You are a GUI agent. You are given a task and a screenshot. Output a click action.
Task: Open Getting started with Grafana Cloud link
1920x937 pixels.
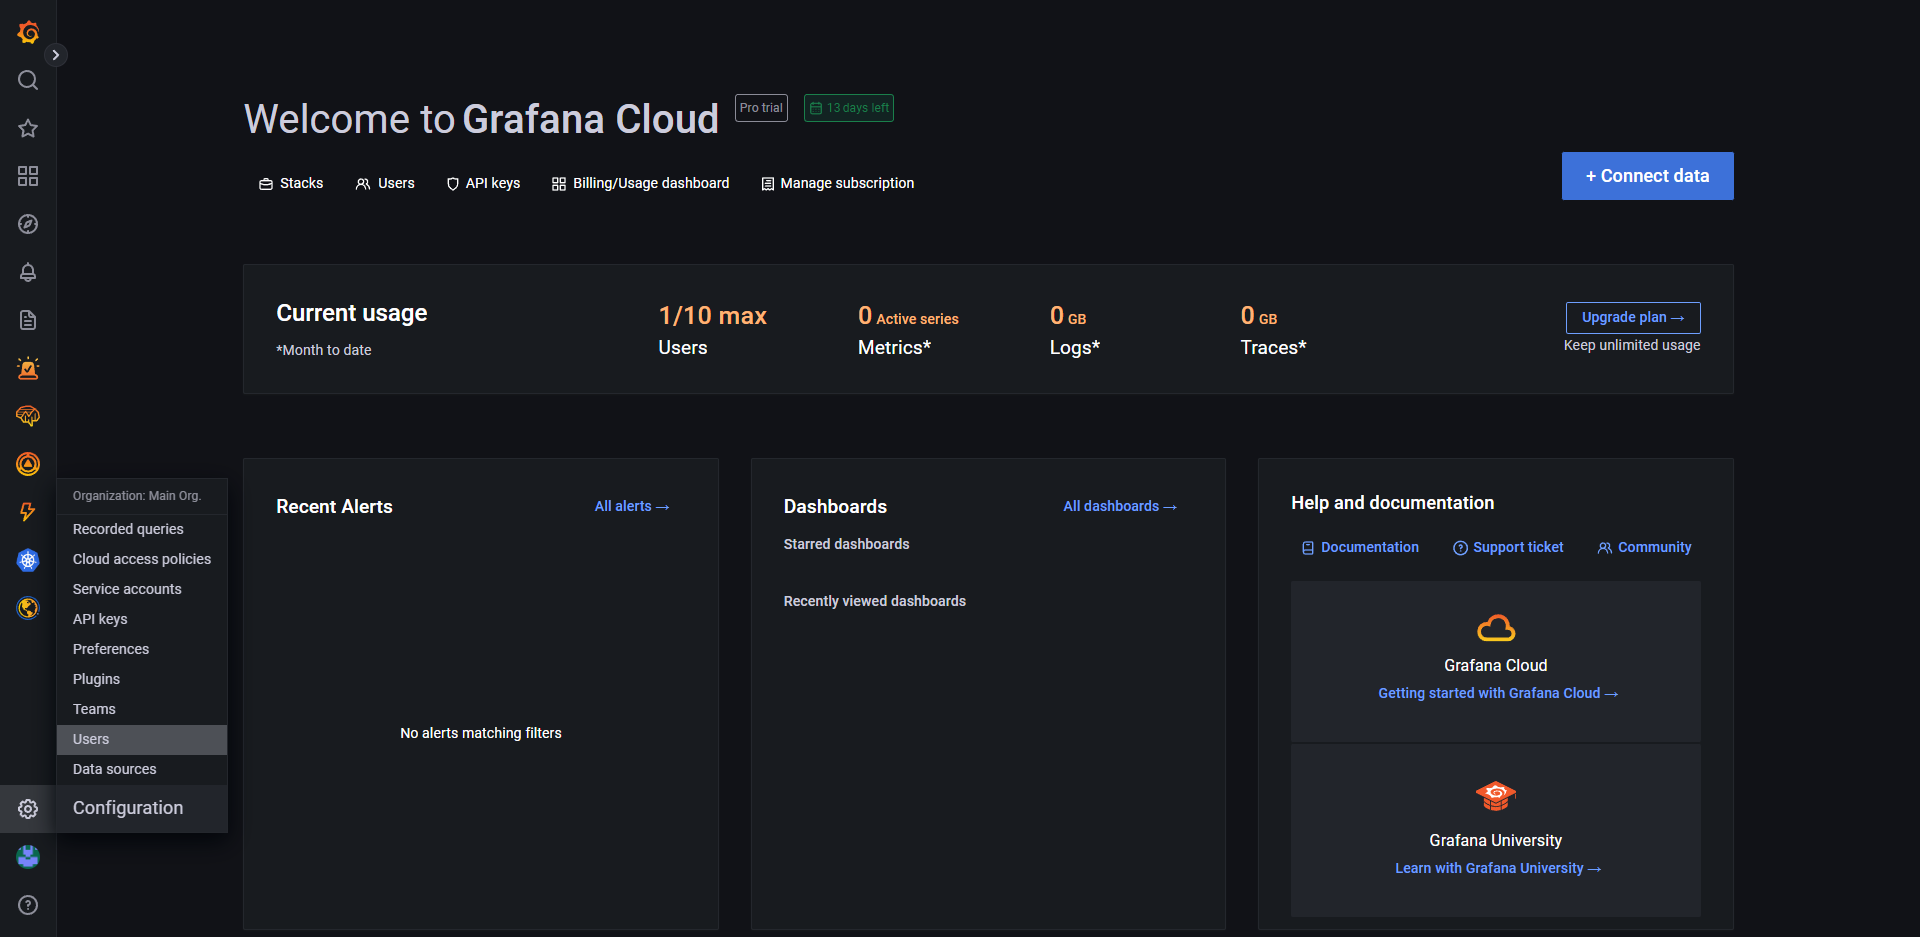pos(1498,693)
